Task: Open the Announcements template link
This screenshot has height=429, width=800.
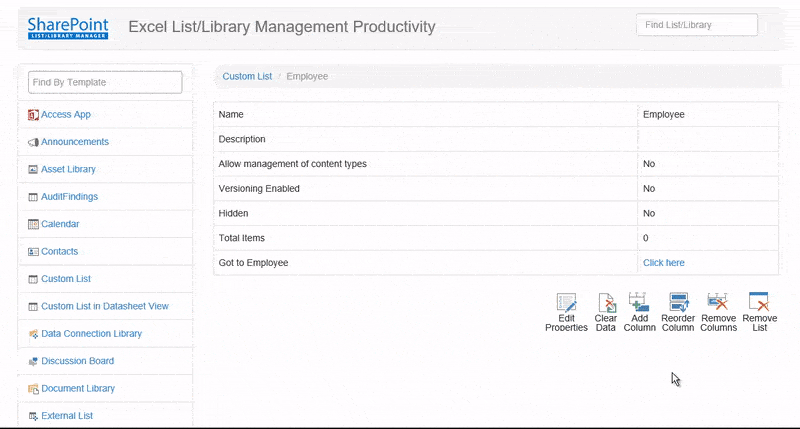Action: (75, 142)
